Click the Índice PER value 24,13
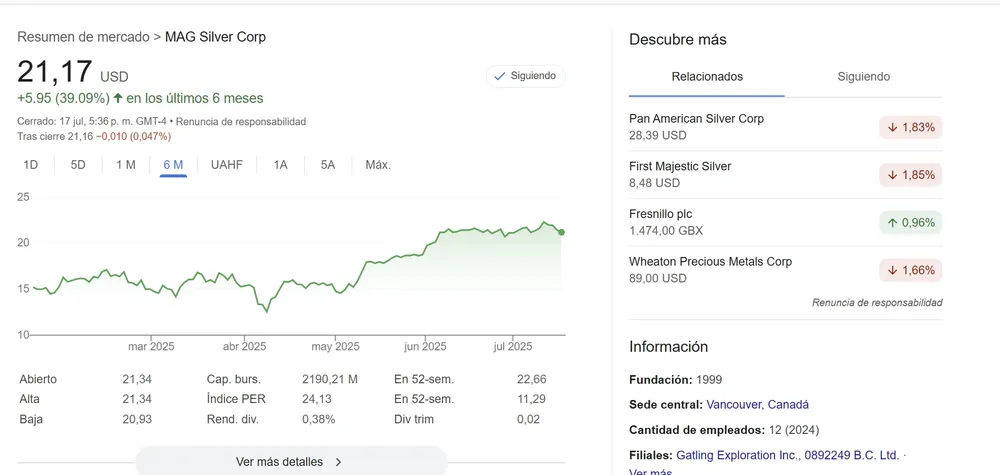The width and height of the screenshot is (1000, 475). tap(316, 399)
